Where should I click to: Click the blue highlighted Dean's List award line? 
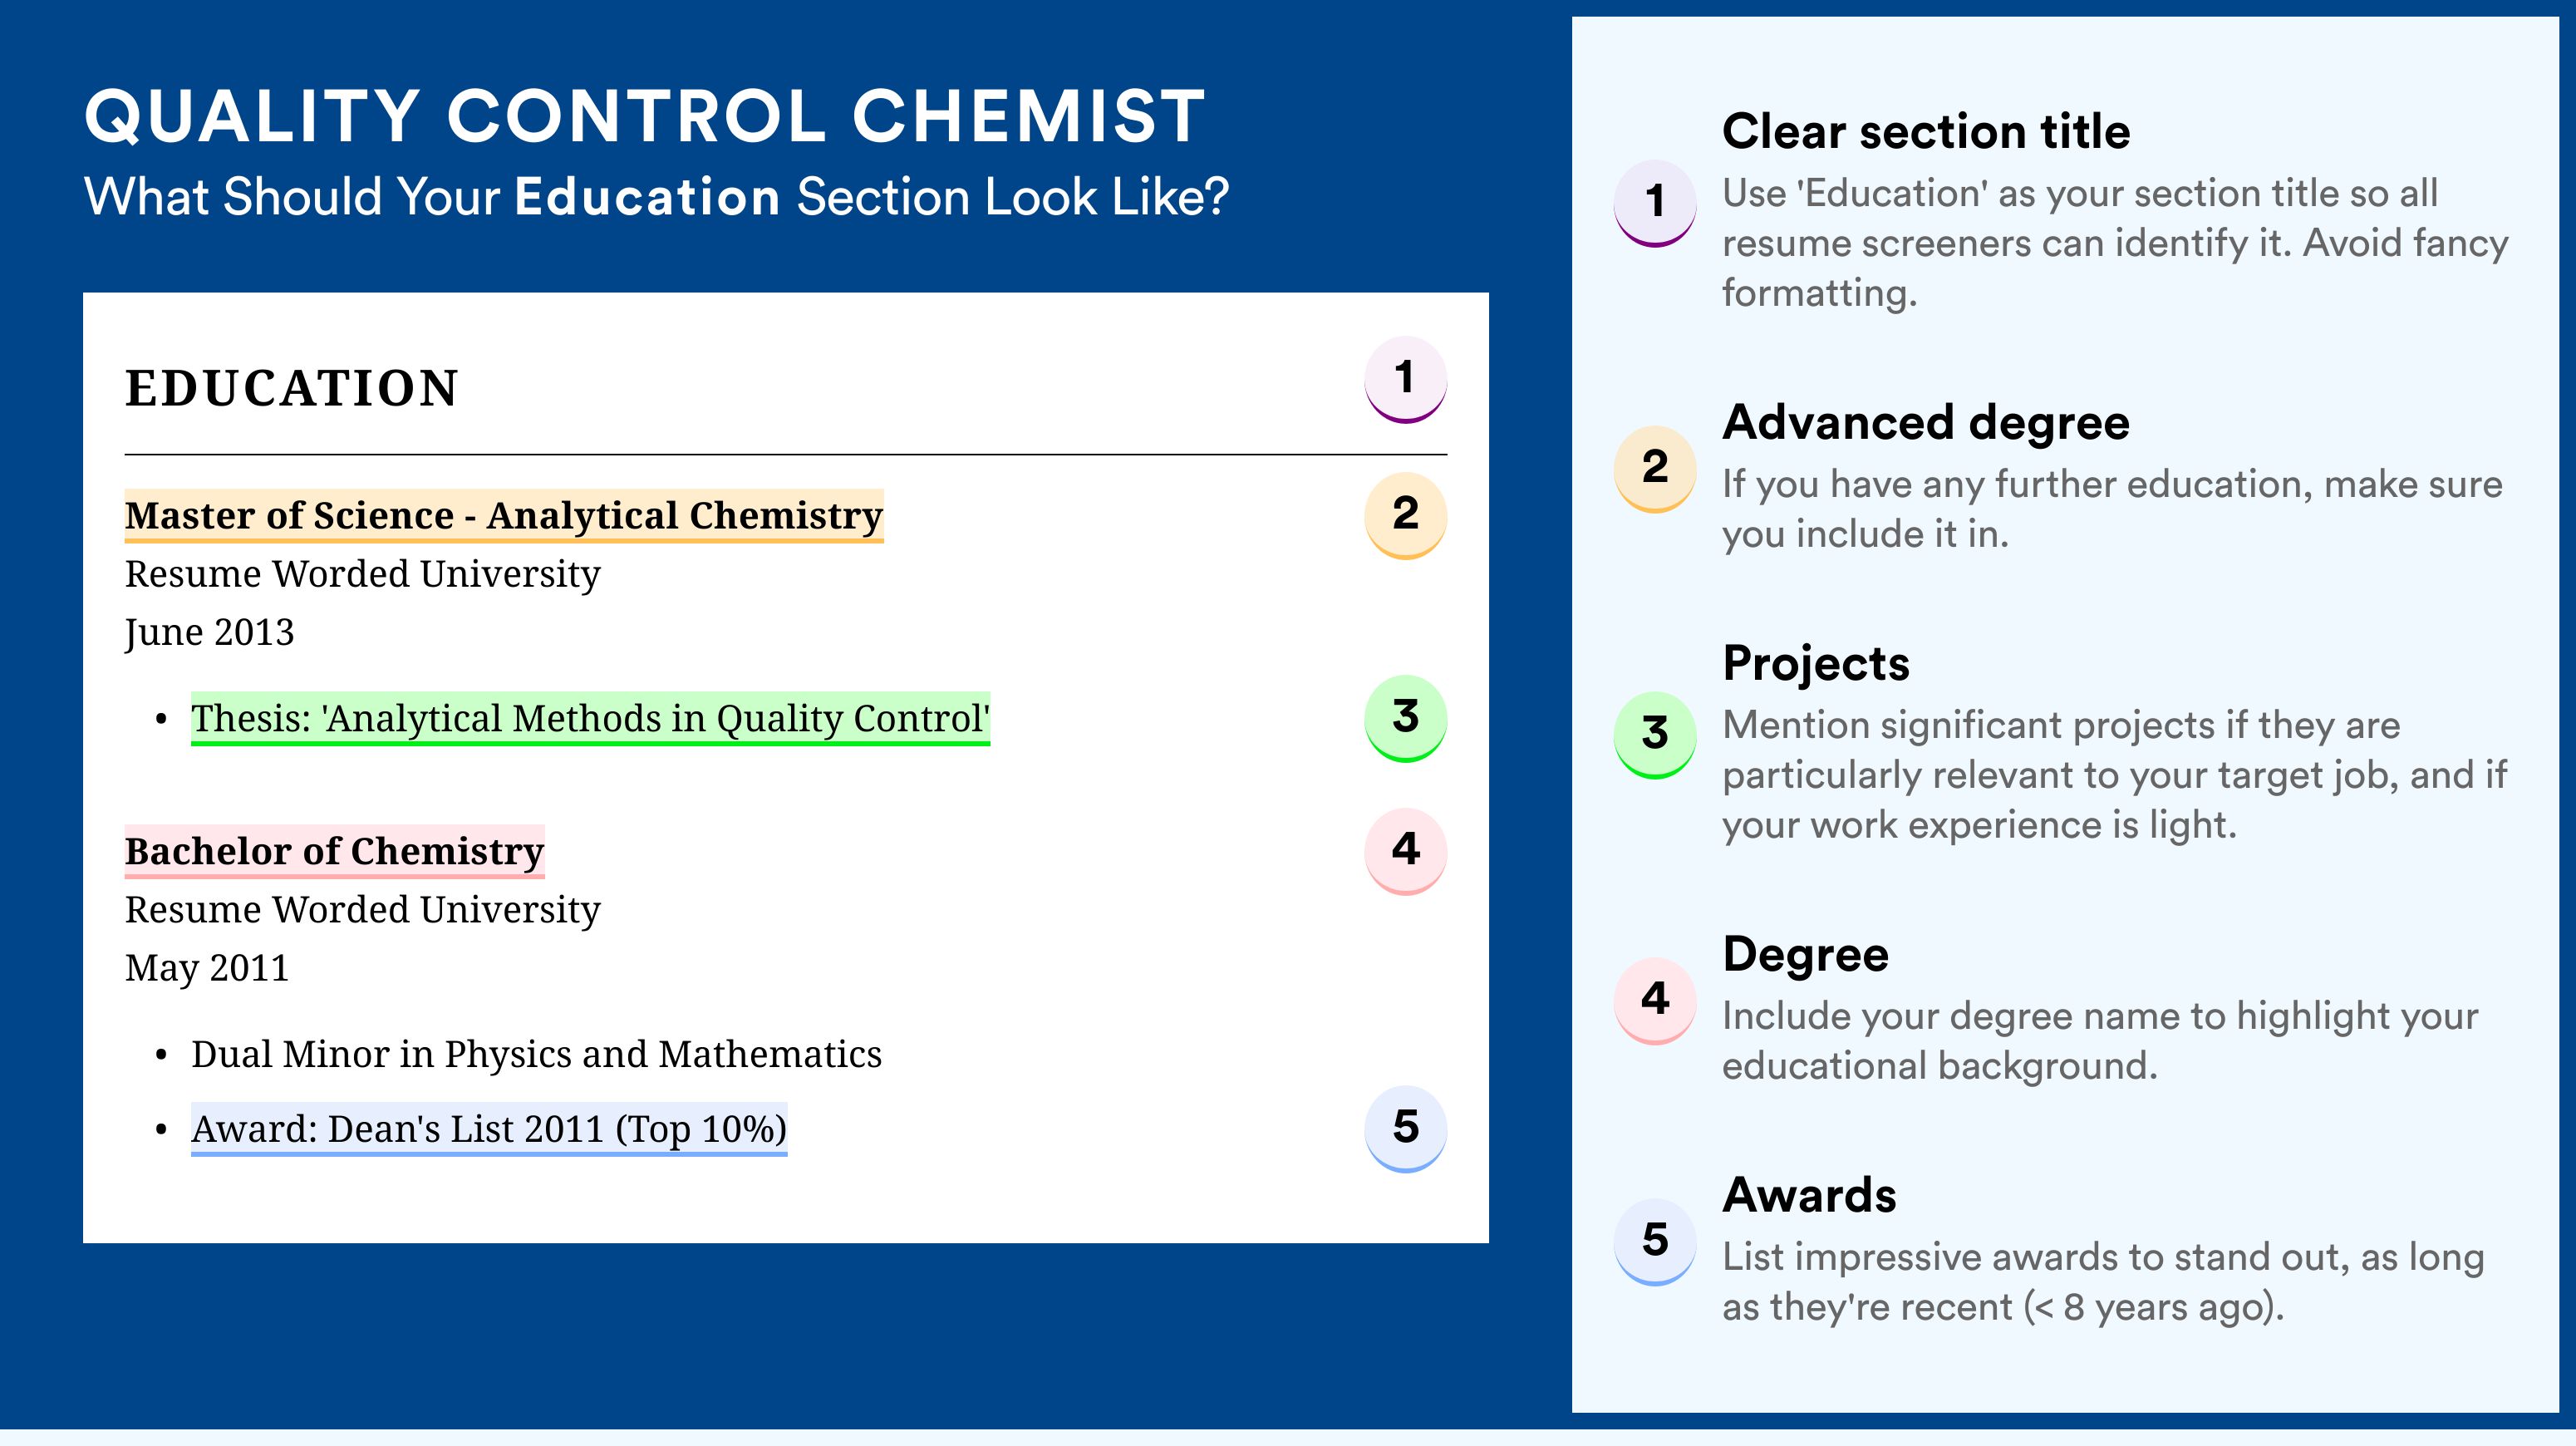click(x=489, y=1130)
